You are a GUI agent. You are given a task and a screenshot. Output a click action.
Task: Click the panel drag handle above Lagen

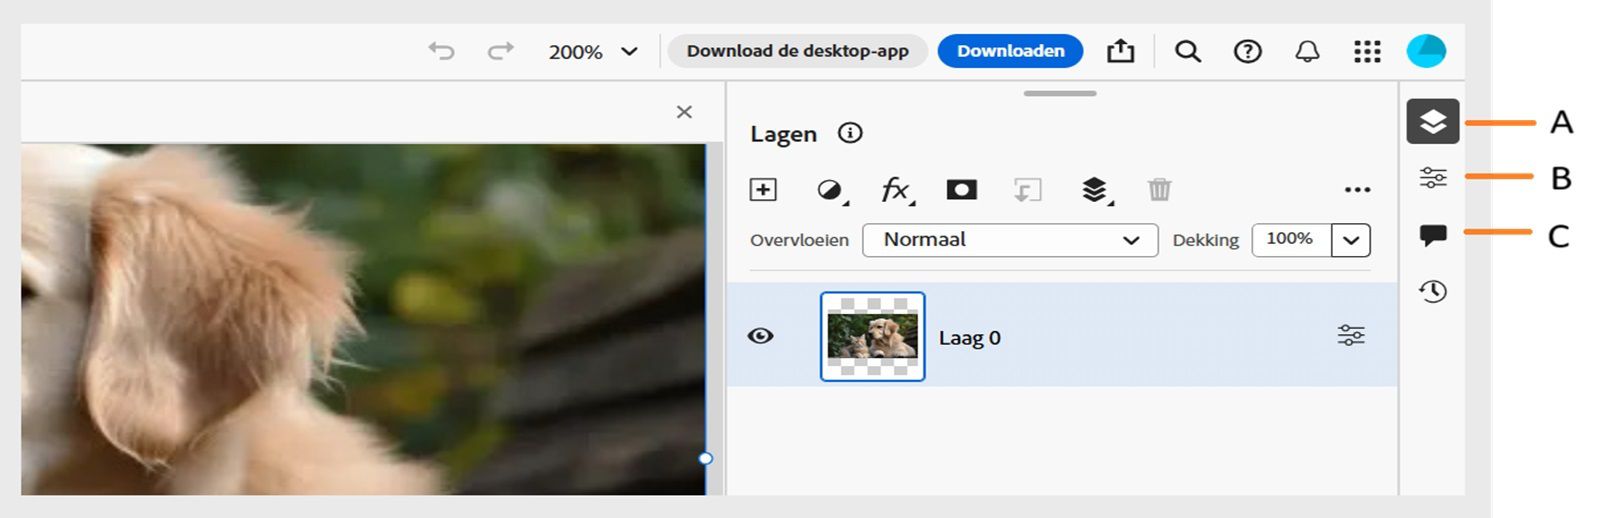(x=1060, y=93)
